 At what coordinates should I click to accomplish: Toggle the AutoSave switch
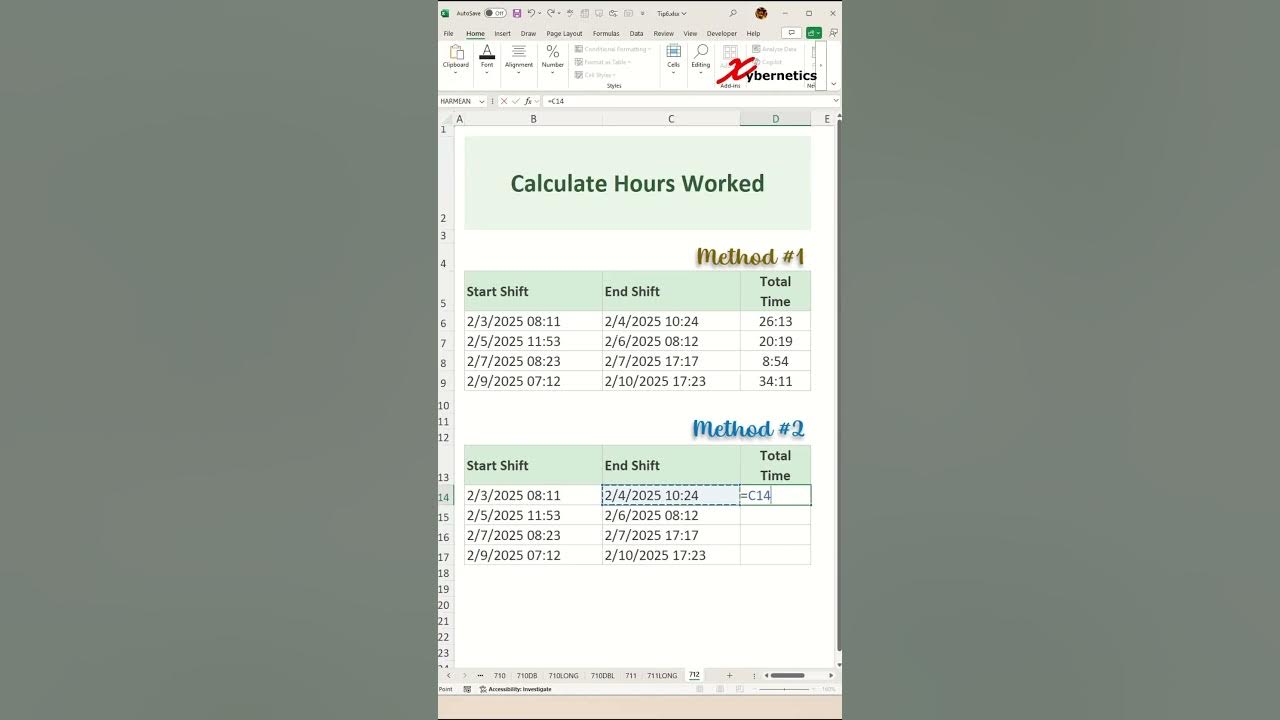pos(495,13)
